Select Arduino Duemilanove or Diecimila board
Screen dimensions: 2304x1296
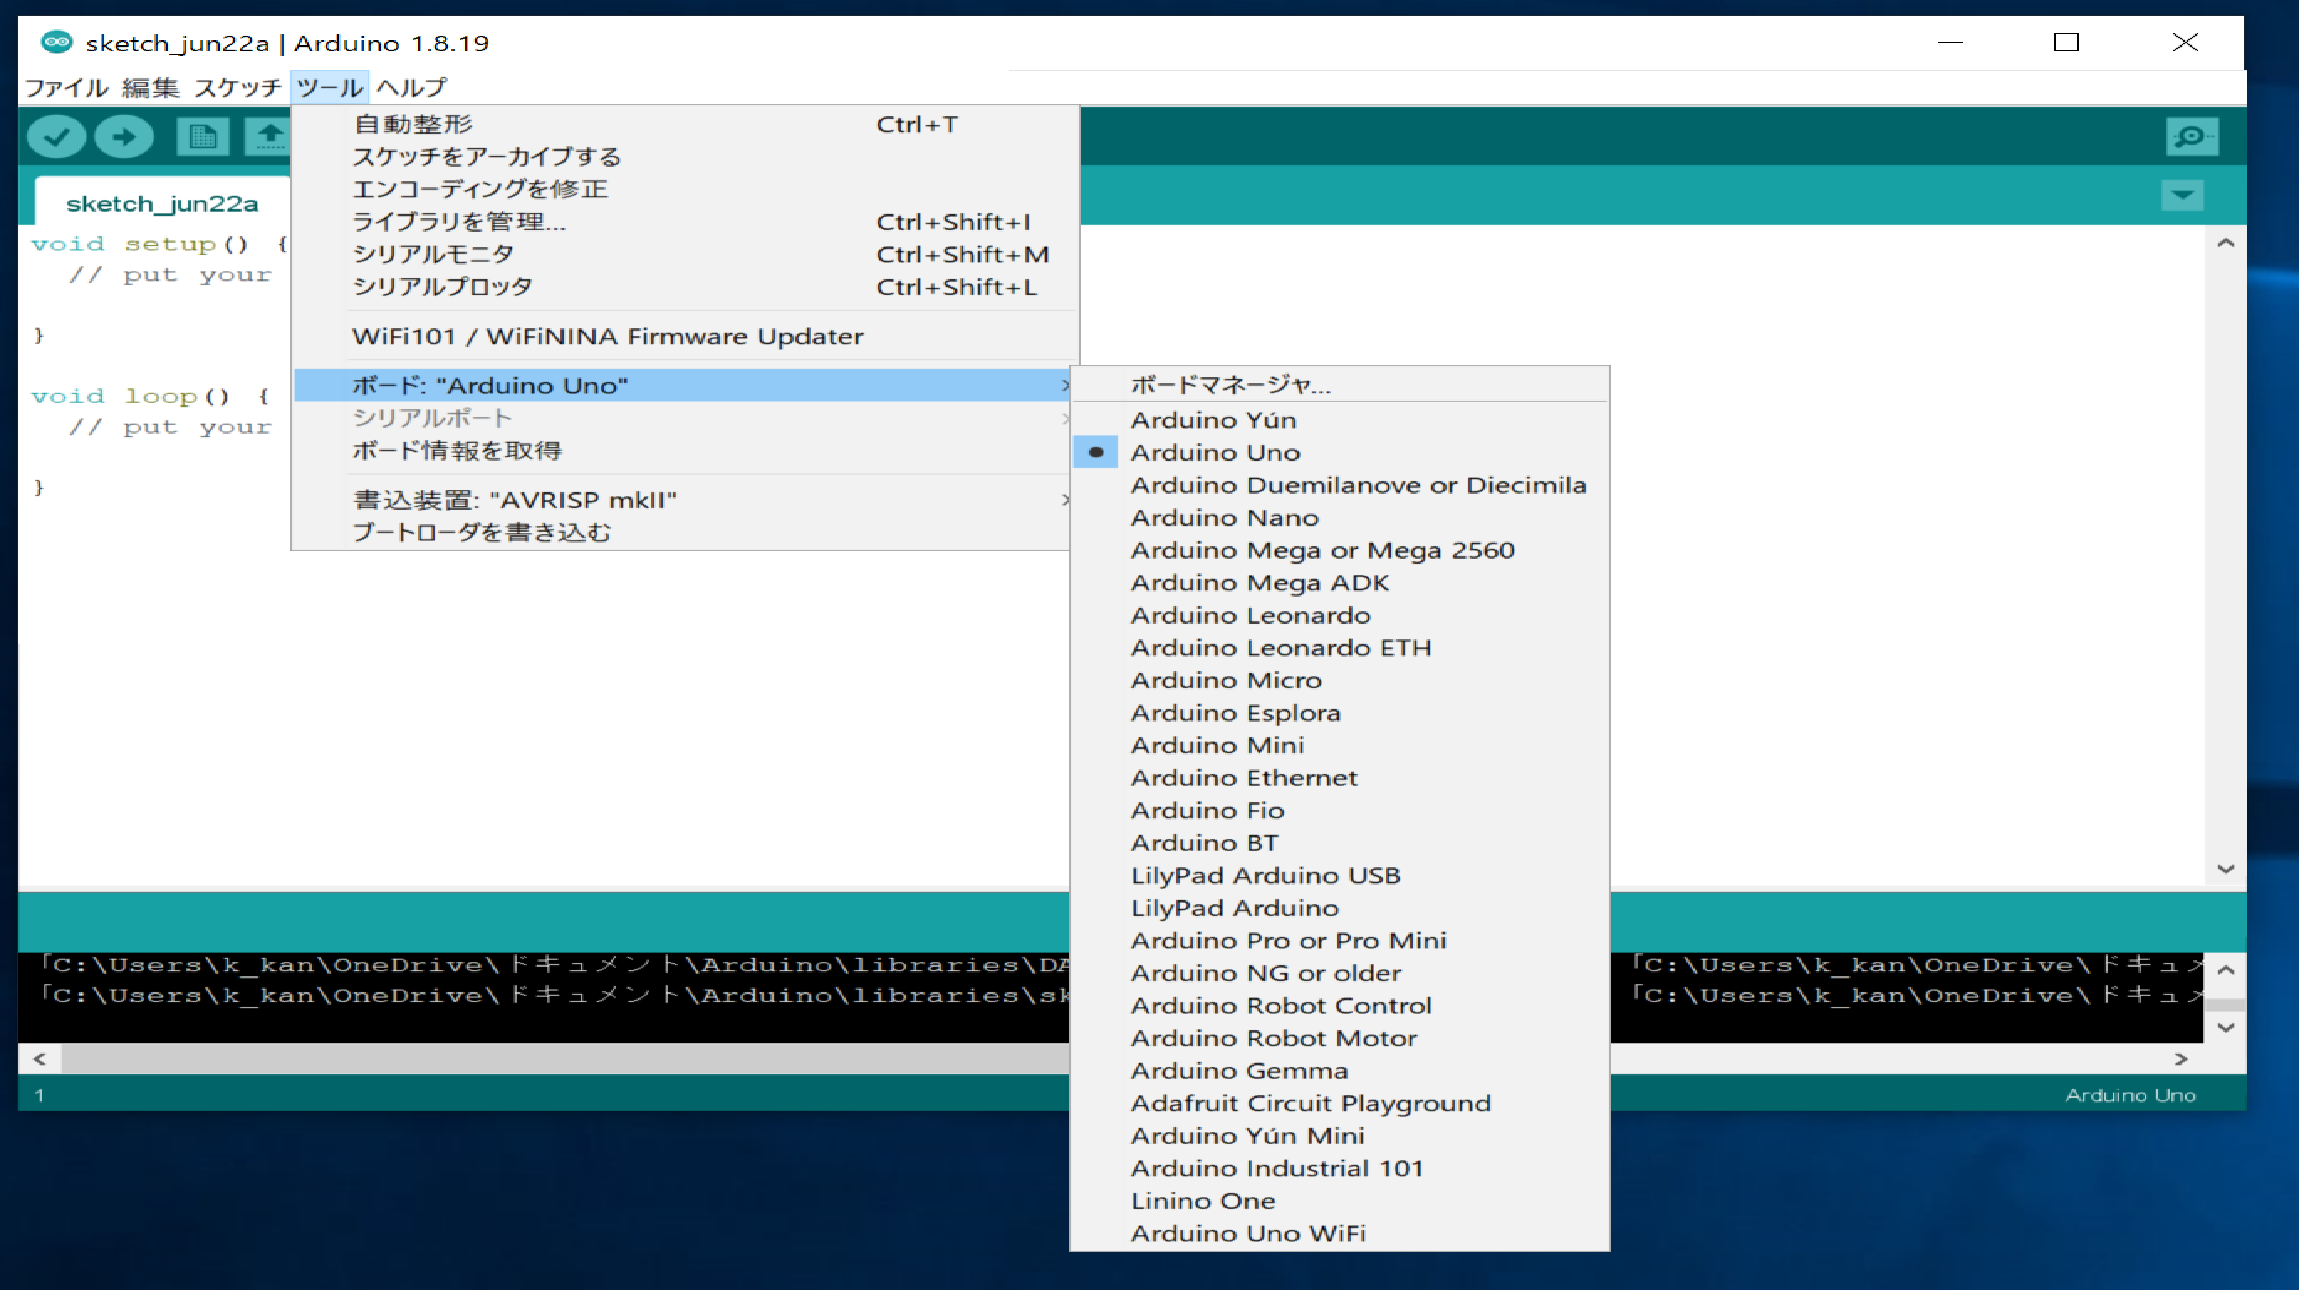pos(1340,486)
